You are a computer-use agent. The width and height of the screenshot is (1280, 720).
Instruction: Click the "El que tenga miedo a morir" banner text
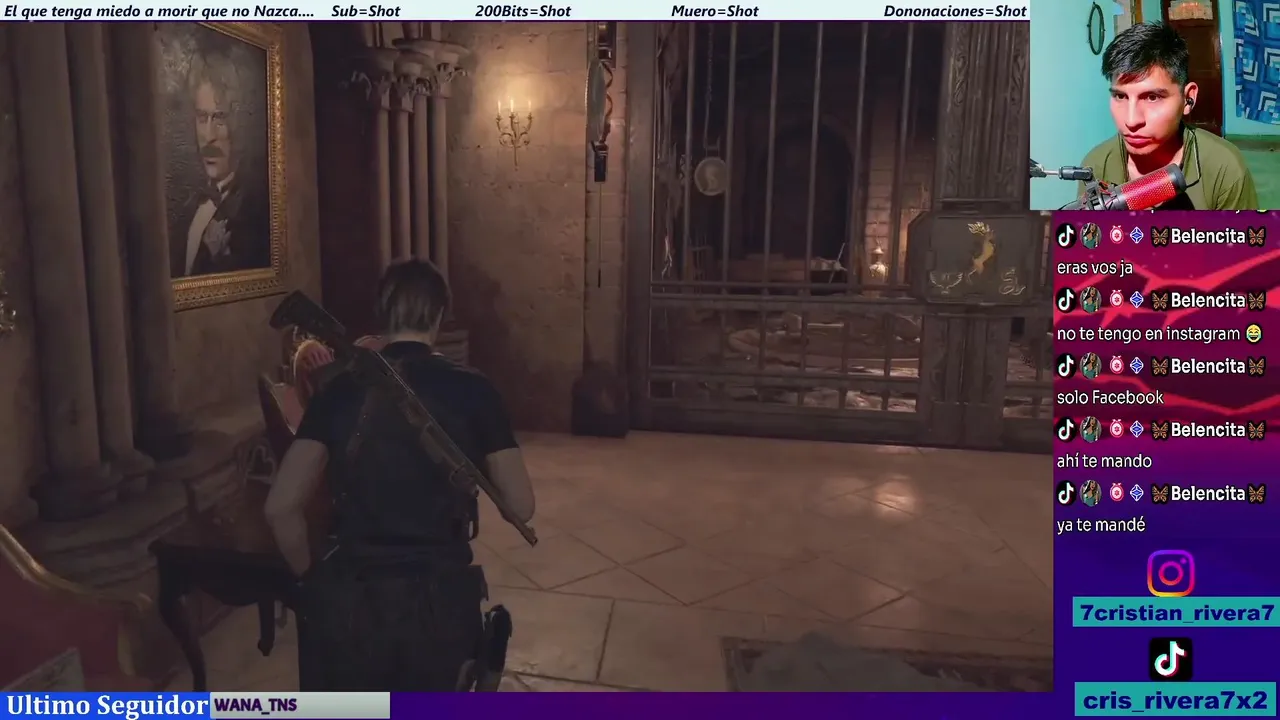[159, 11]
